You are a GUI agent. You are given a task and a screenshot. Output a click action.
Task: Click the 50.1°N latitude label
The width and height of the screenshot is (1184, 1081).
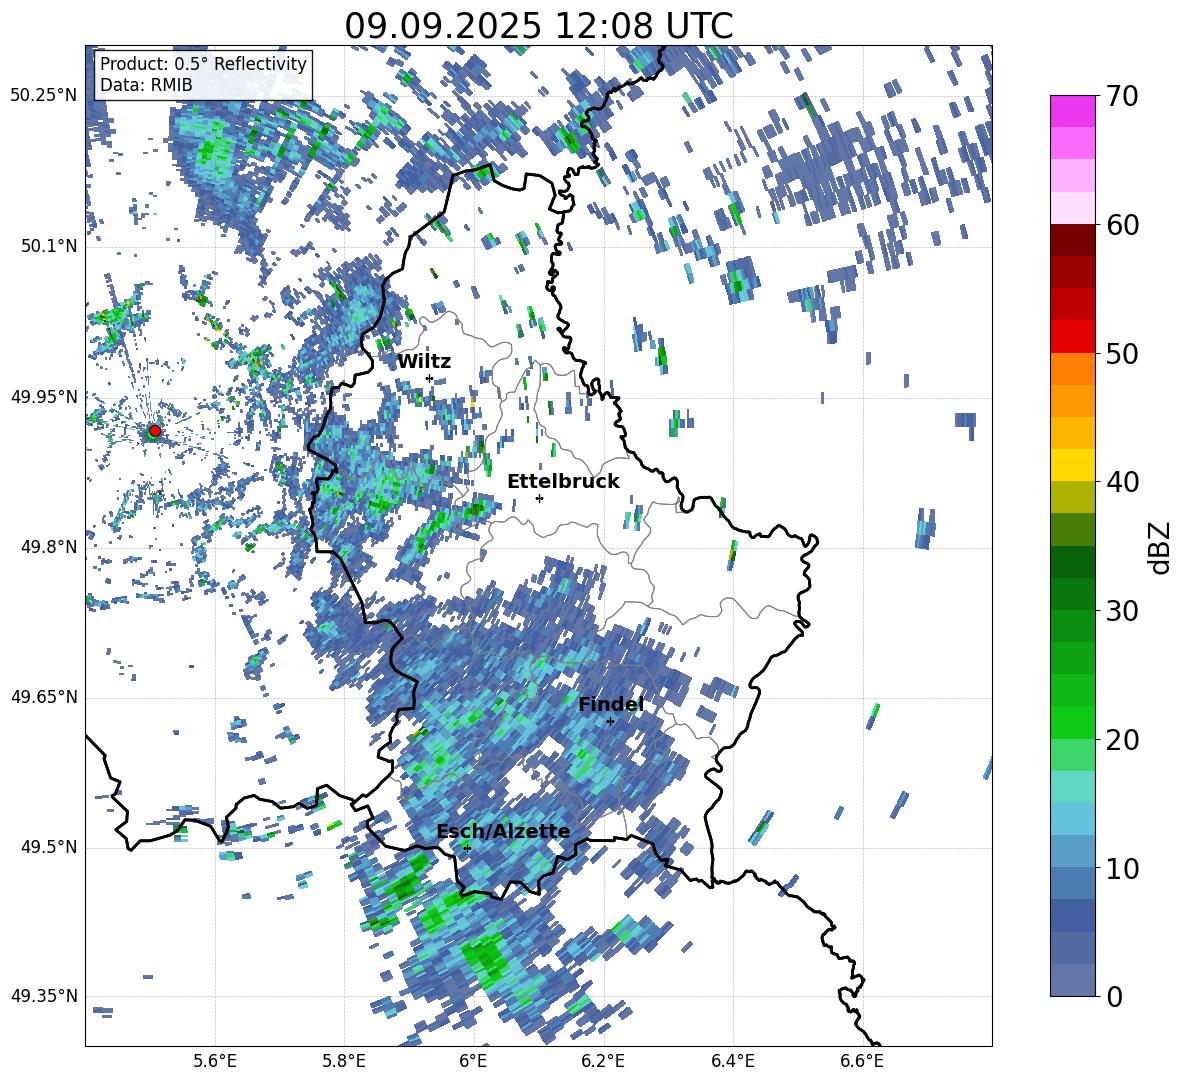point(48,247)
